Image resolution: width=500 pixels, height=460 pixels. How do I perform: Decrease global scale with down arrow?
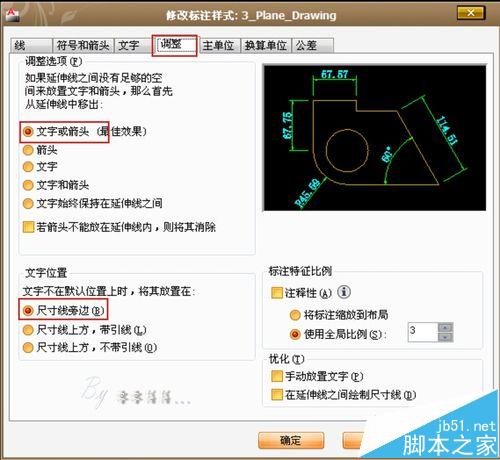(445, 337)
